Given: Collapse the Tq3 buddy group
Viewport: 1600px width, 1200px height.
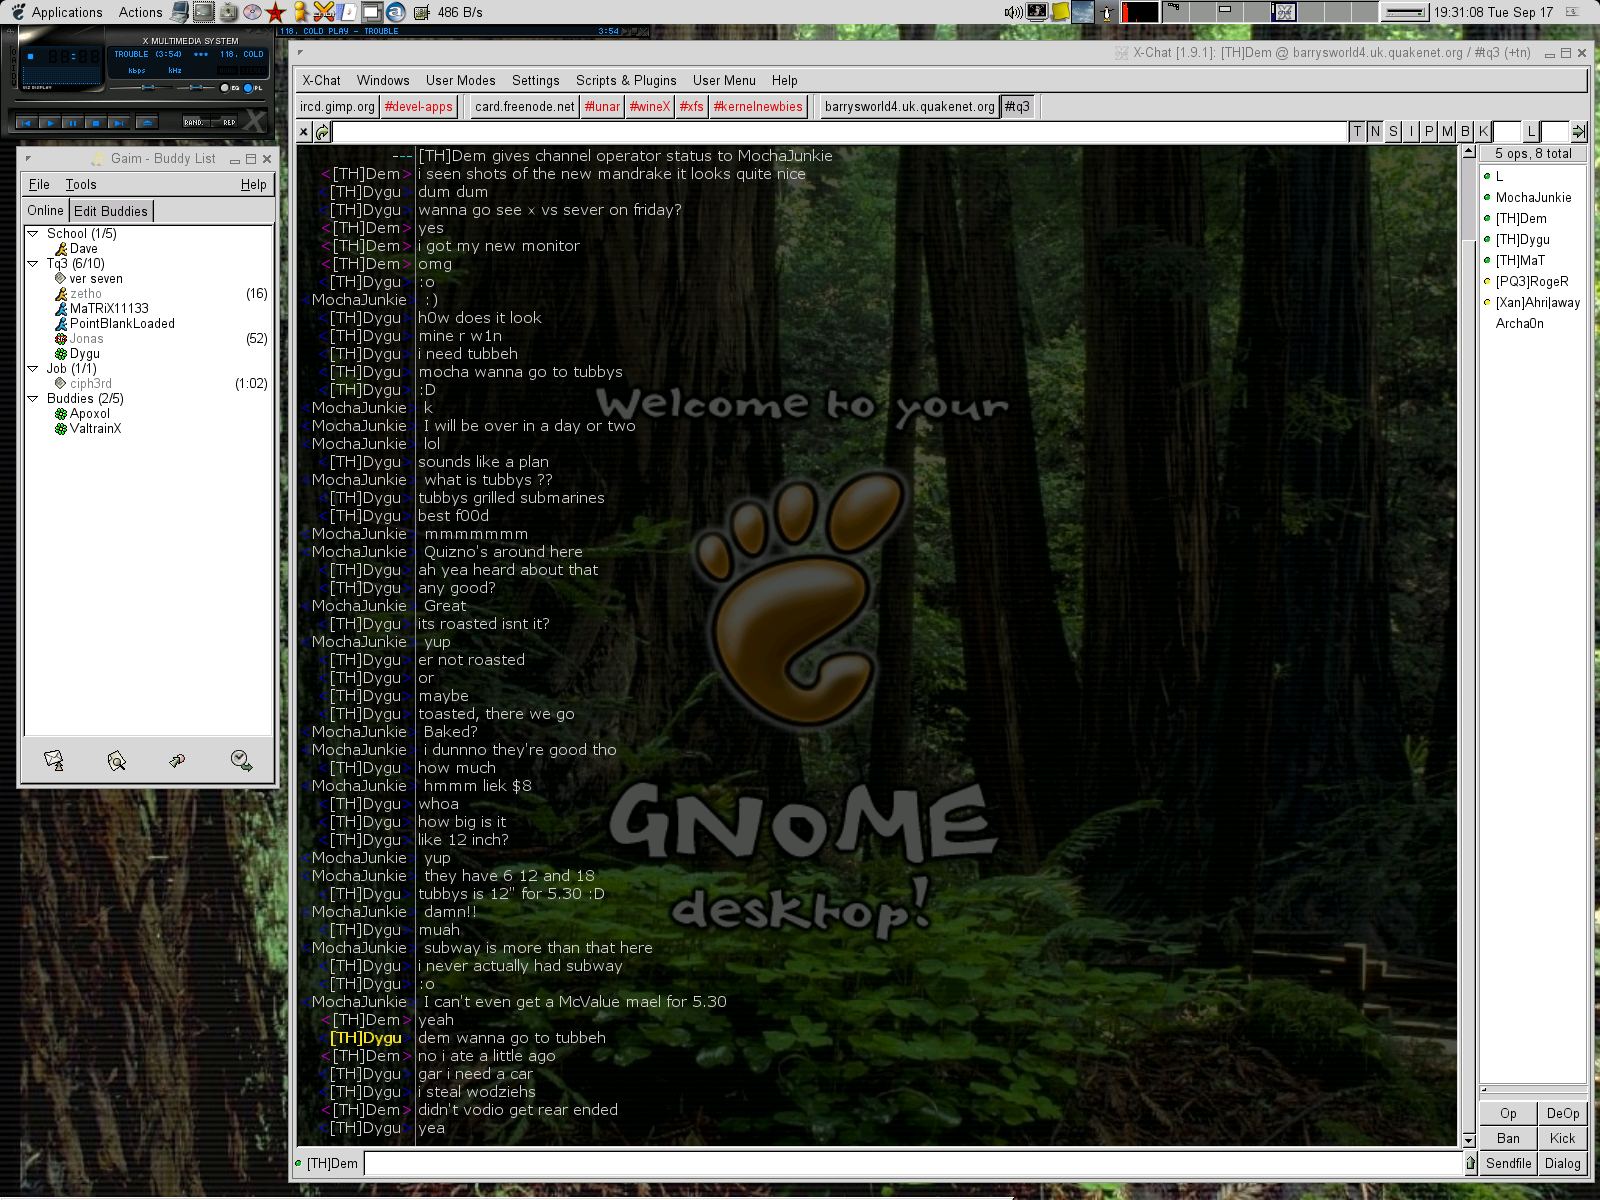Looking at the screenshot, I should (x=33, y=264).
